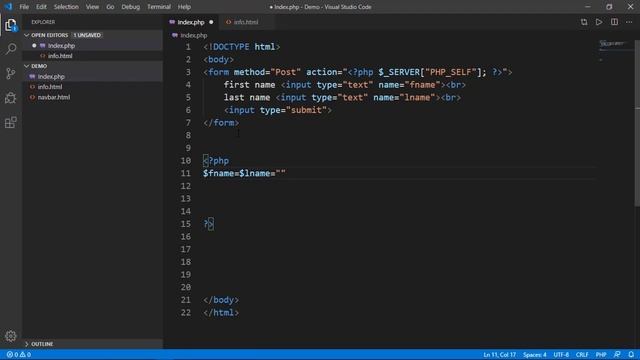The width and height of the screenshot is (640, 360).
Task: Click the </body> closing tag
Action: pyautogui.click(x=221, y=300)
